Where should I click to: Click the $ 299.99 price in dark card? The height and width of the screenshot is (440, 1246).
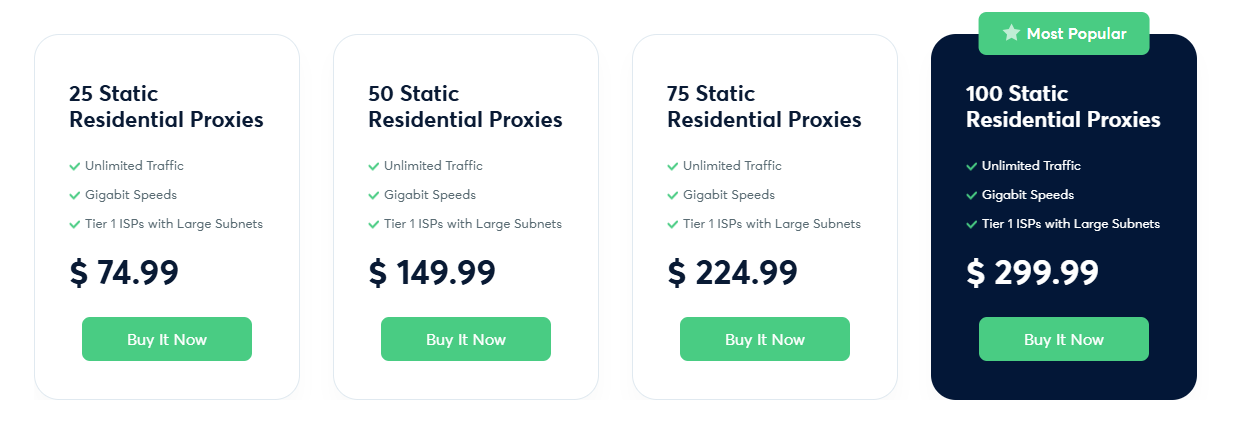pyautogui.click(x=1032, y=272)
